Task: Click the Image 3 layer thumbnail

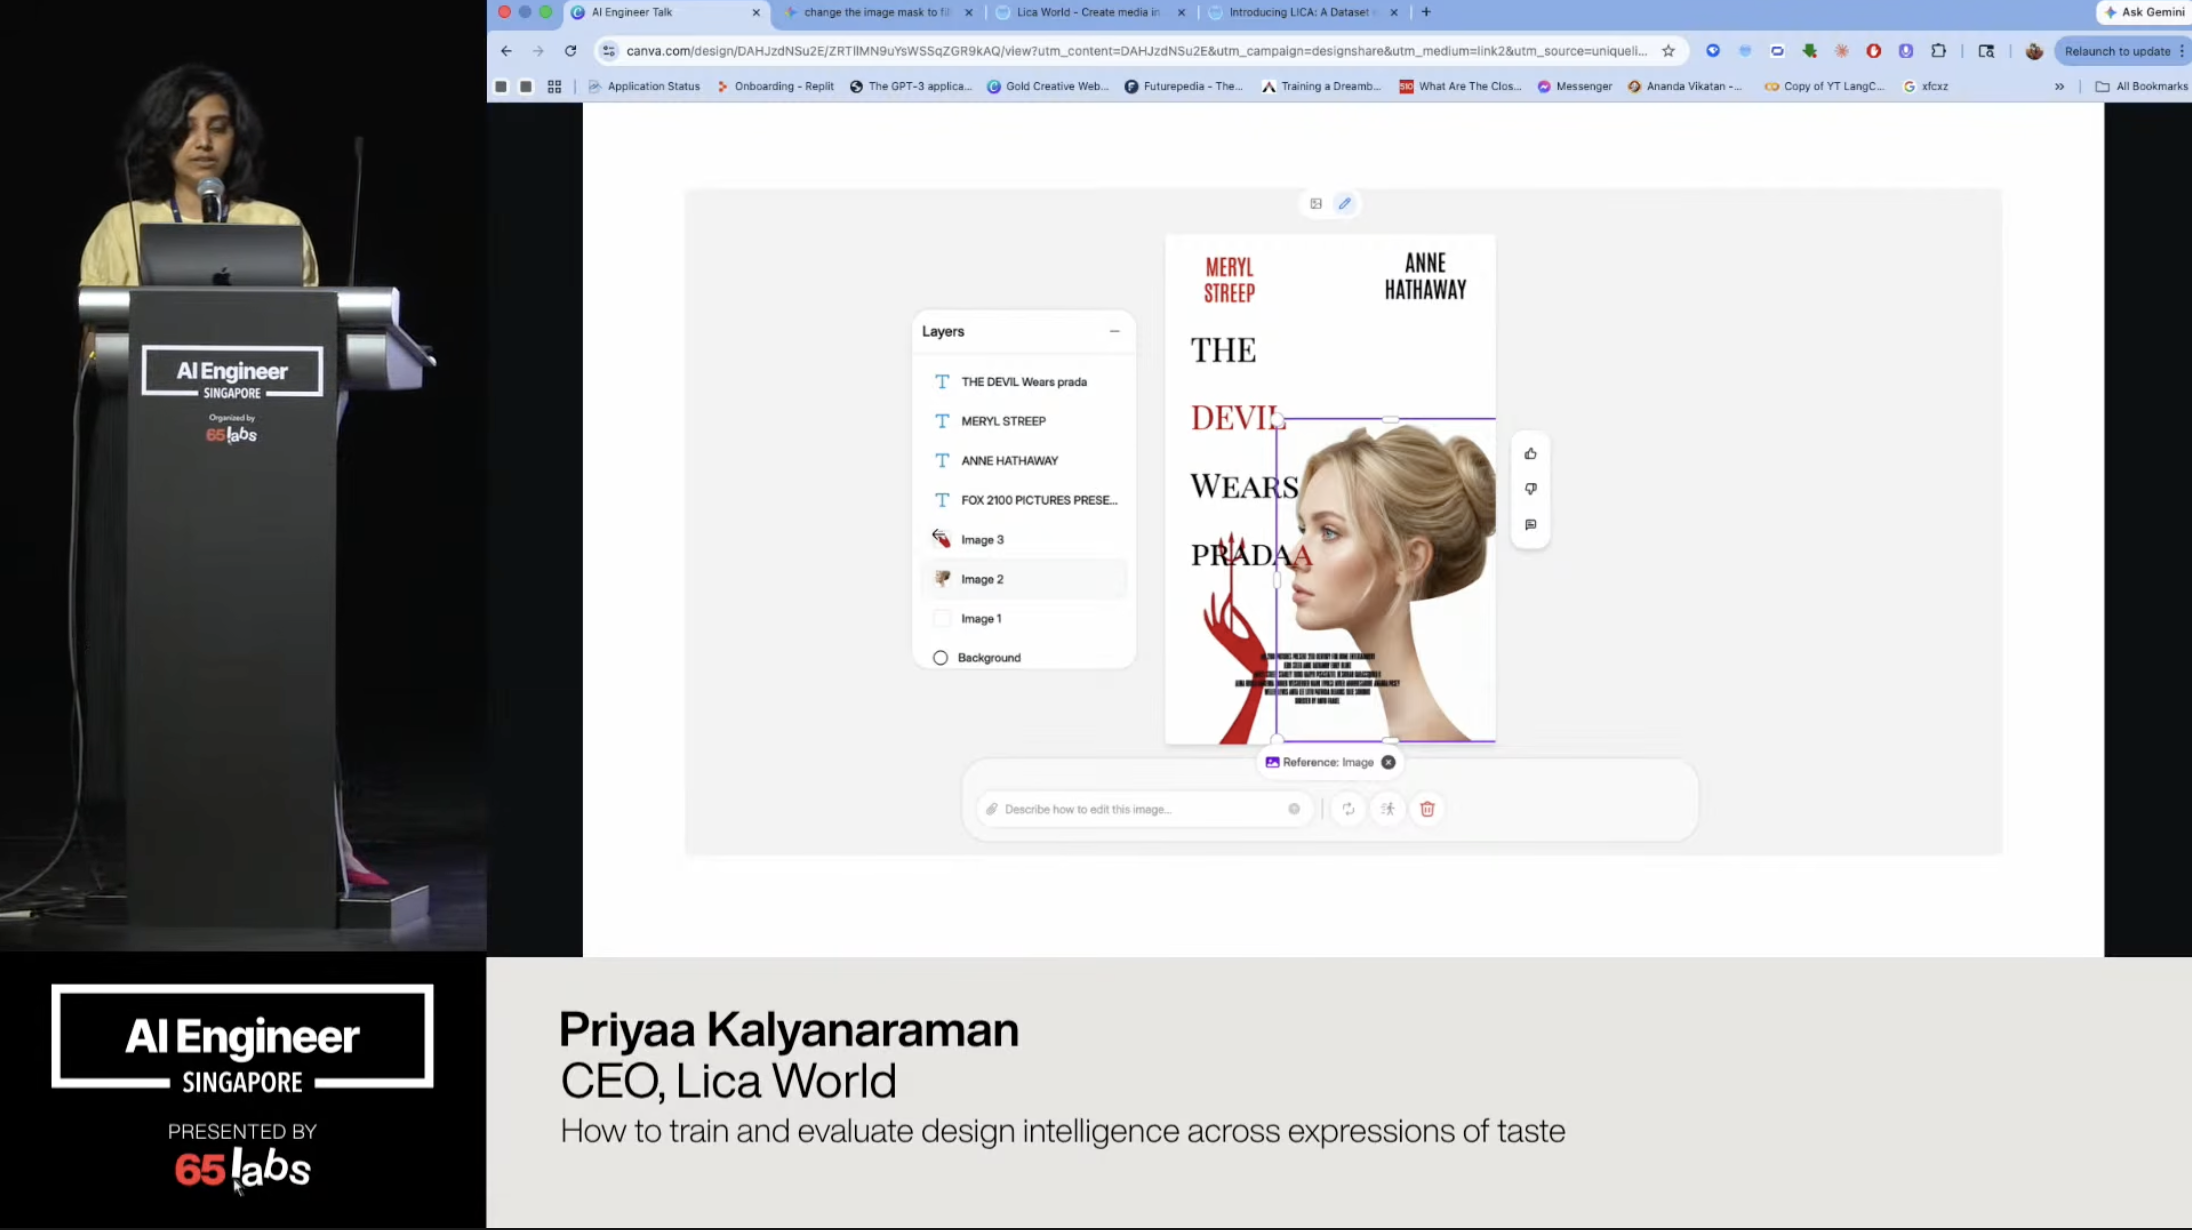Action: [x=941, y=539]
